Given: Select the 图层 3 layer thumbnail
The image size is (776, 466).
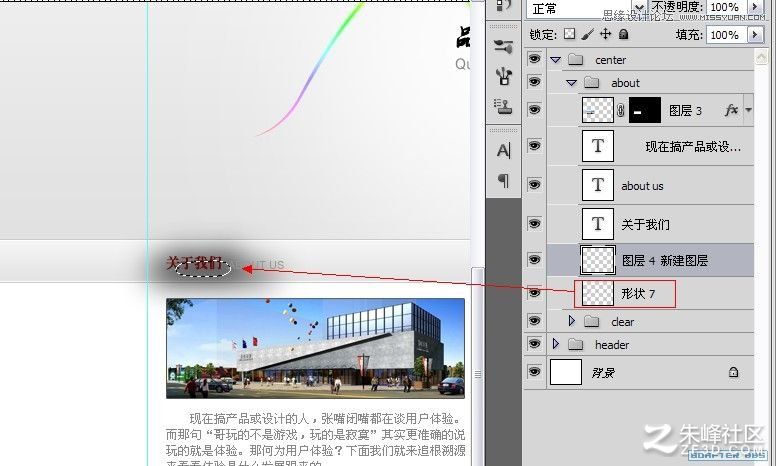Looking at the screenshot, I should click(x=598, y=110).
